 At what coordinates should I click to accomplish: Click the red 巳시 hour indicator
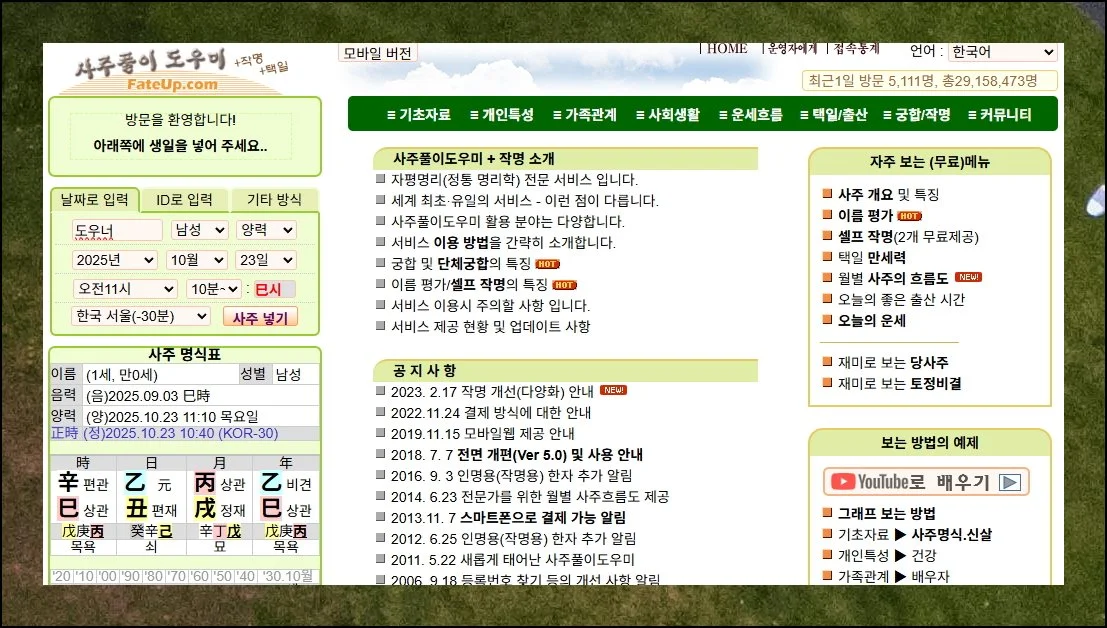[268, 289]
